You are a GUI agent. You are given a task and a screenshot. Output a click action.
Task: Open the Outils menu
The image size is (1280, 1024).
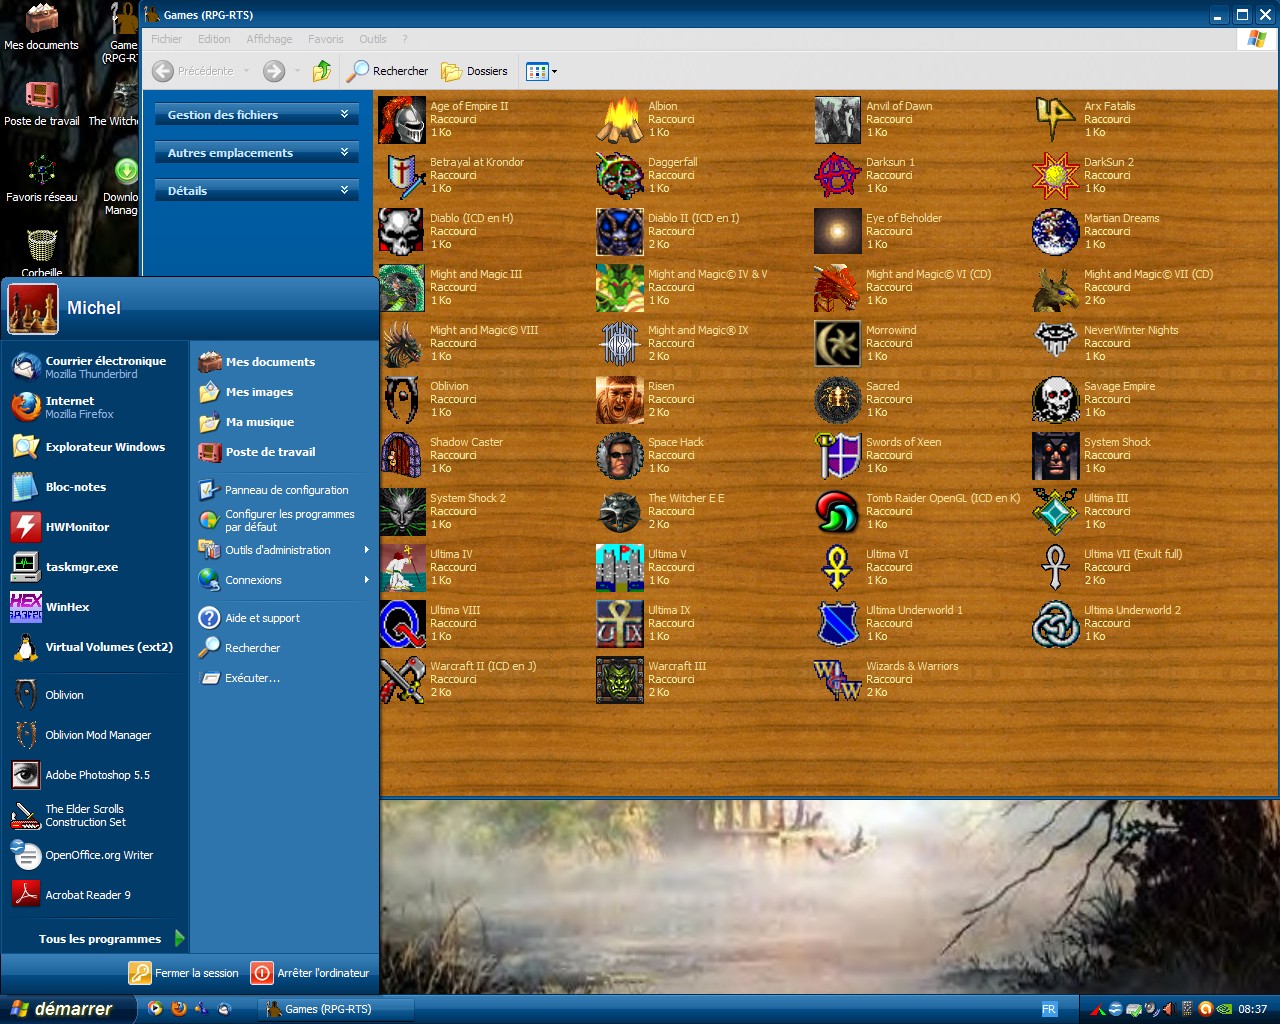click(373, 39)
